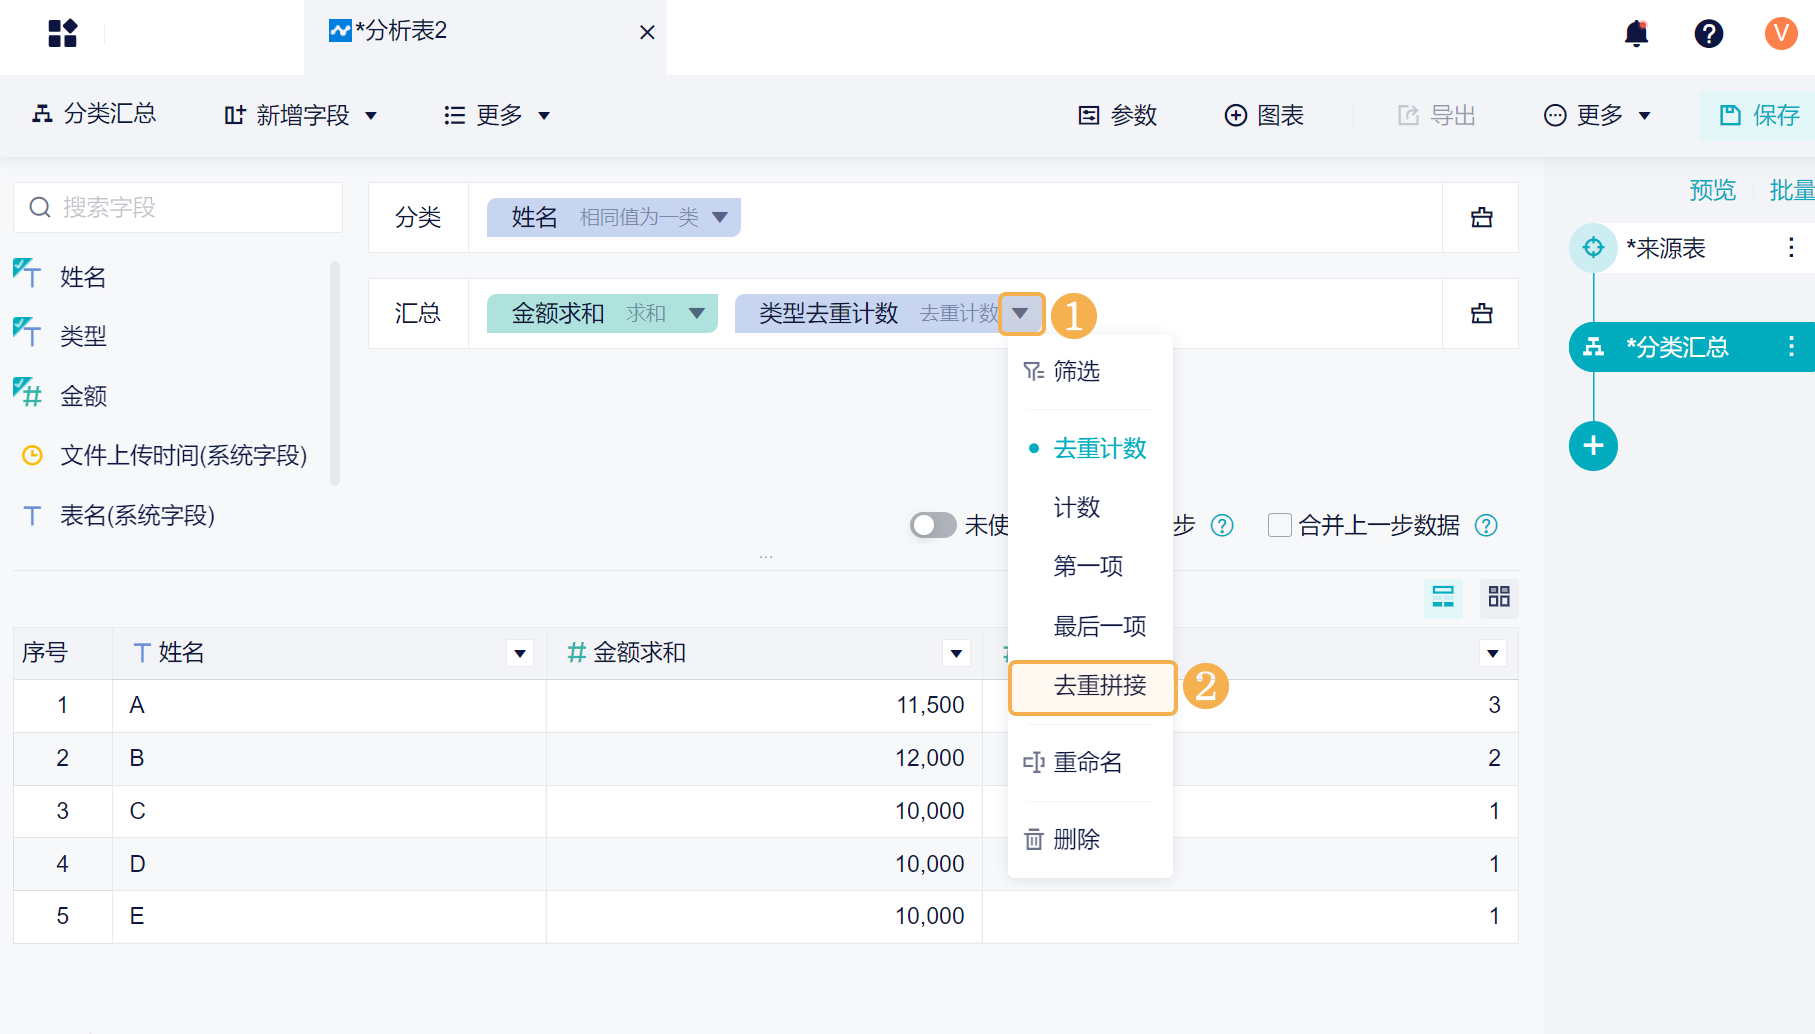This screenshot has width=1815, height=1034.
Task: Click the add step plus button
Action: (1593, 446)
